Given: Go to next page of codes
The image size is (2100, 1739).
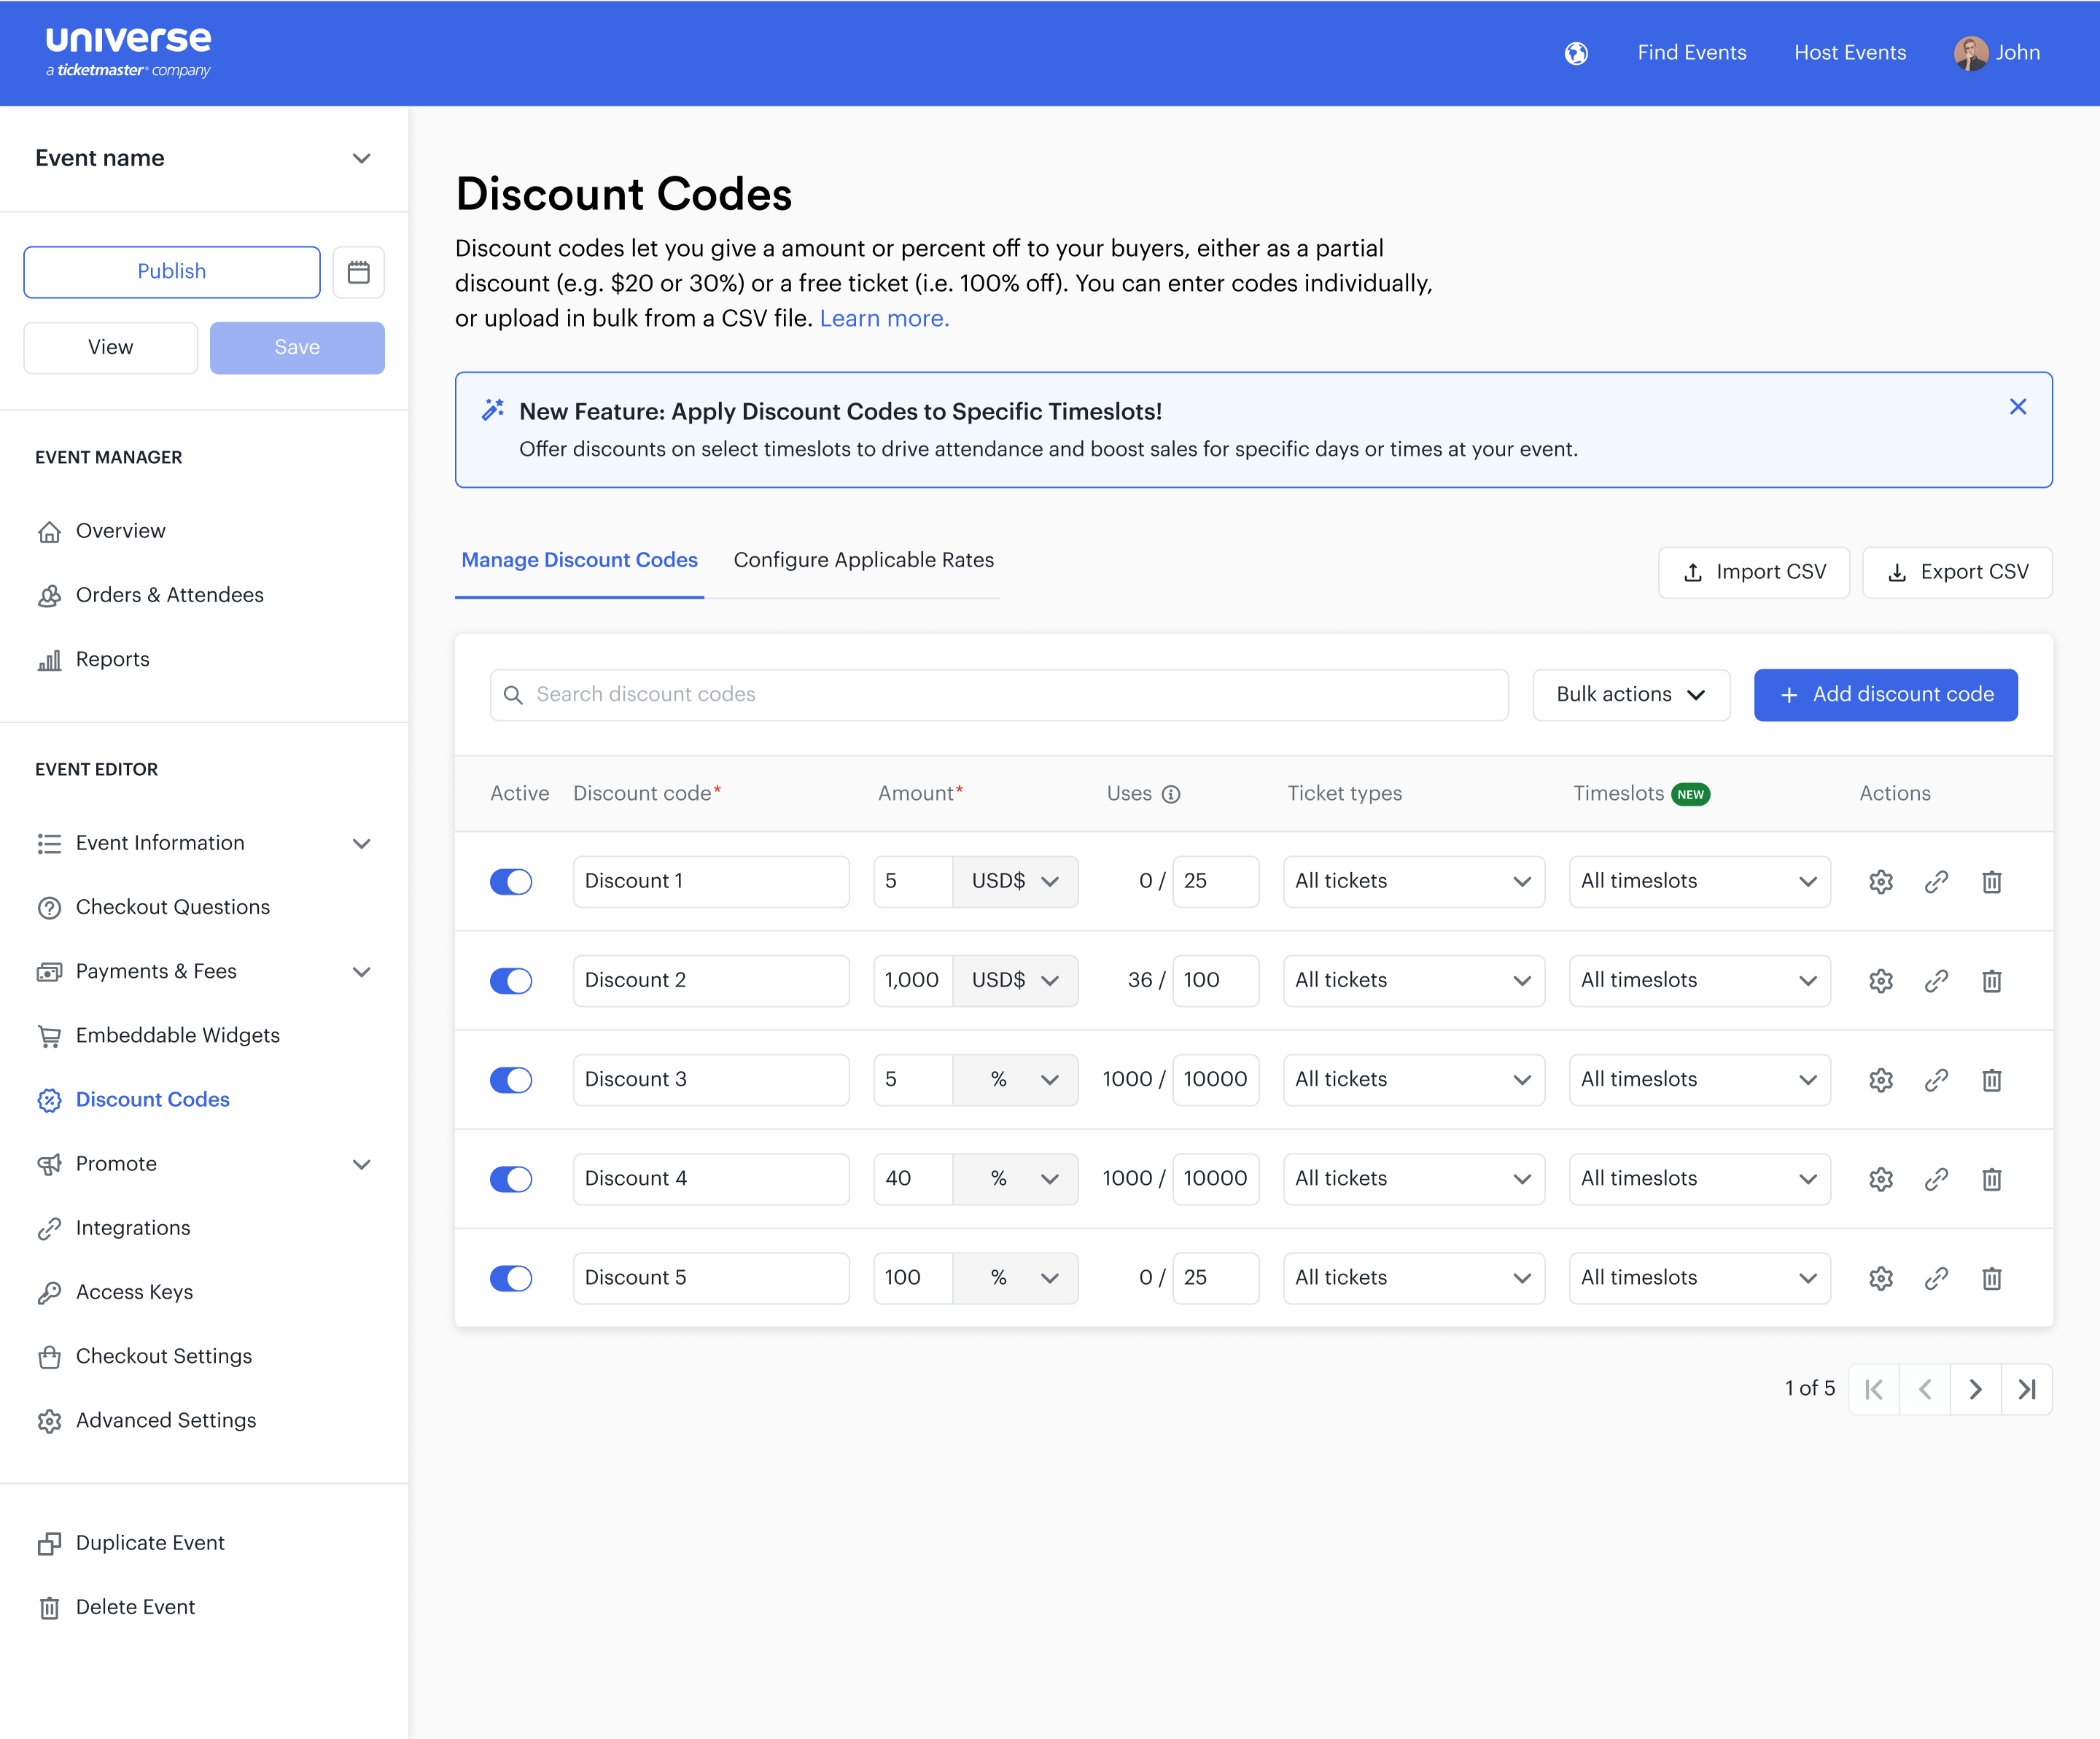Looking at the screenshot, I should pos(1975,1389).
